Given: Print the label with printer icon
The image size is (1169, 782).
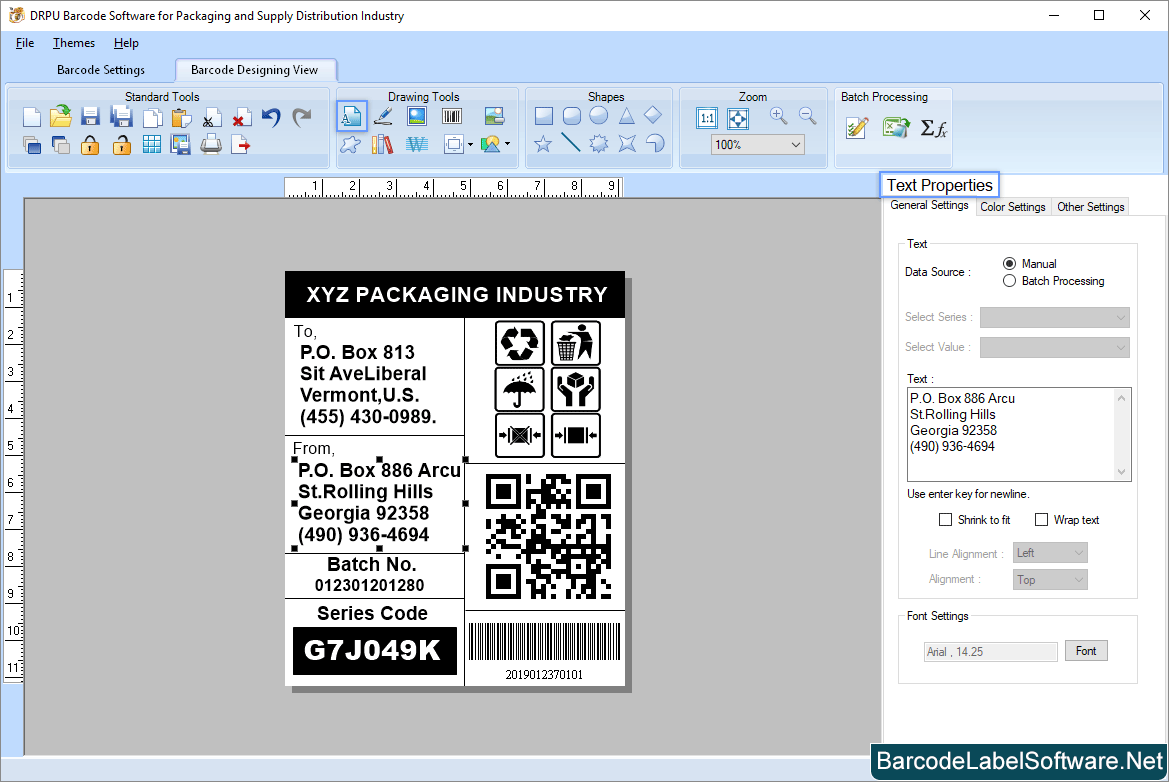Looking at the screenshot, I should click(211, 145).
